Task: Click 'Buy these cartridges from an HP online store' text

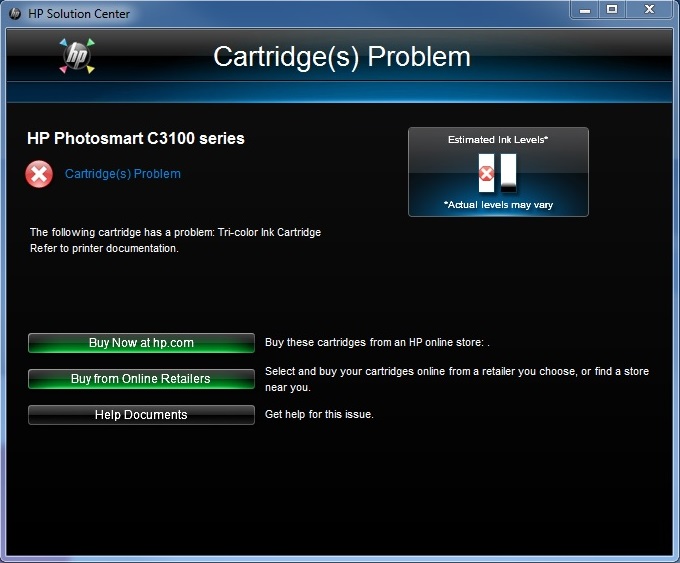Action: (x=377, y=342)
